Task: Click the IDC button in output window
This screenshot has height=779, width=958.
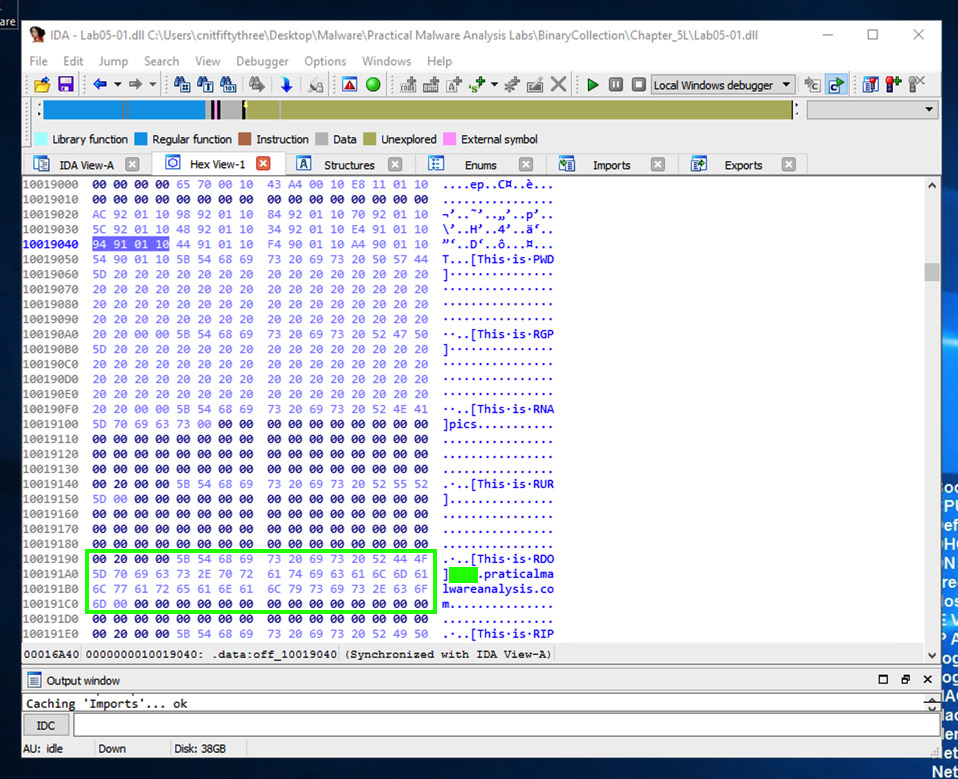Action: coord(46,725)
